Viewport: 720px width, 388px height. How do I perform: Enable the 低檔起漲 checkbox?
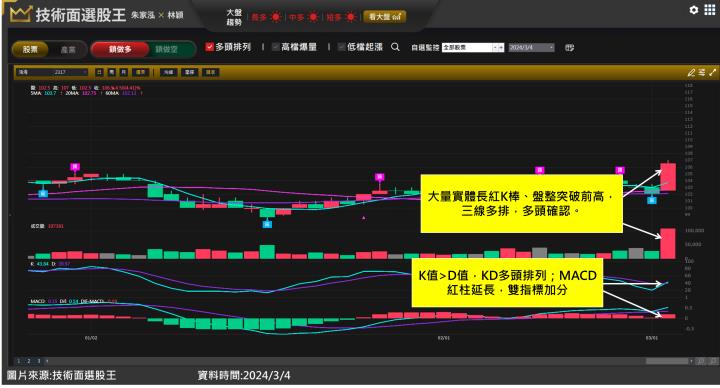342,47
